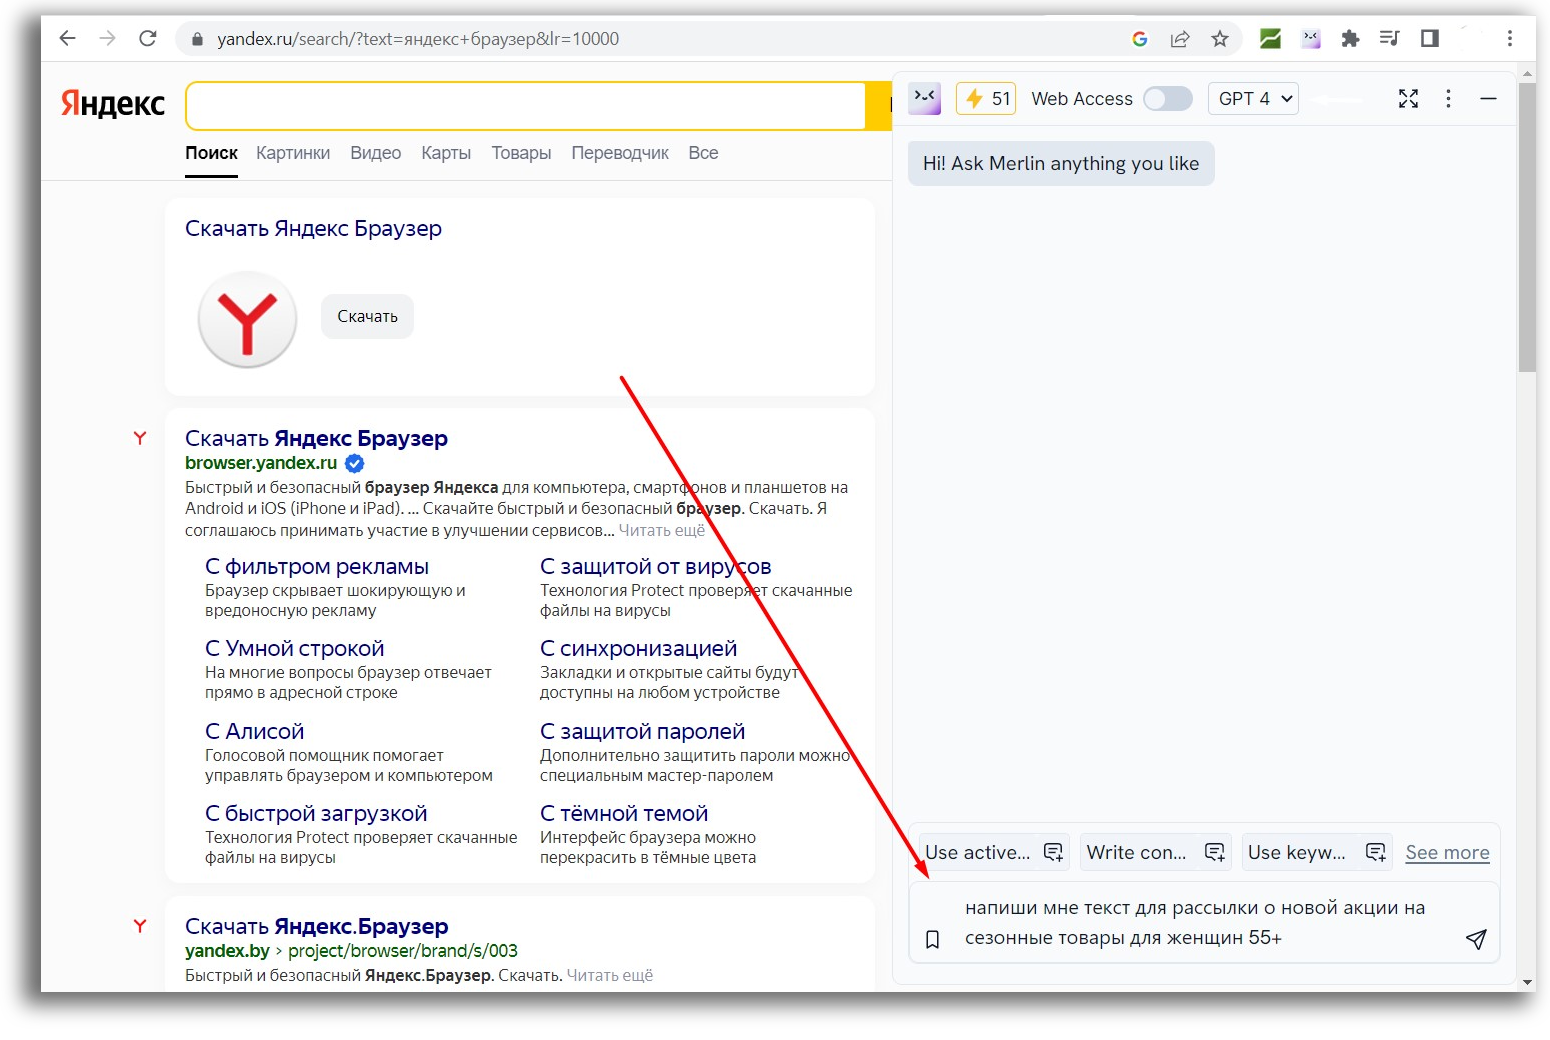Click the browser forward arrow
This screenshot has width=1550, height=1040.
(107, 38)
